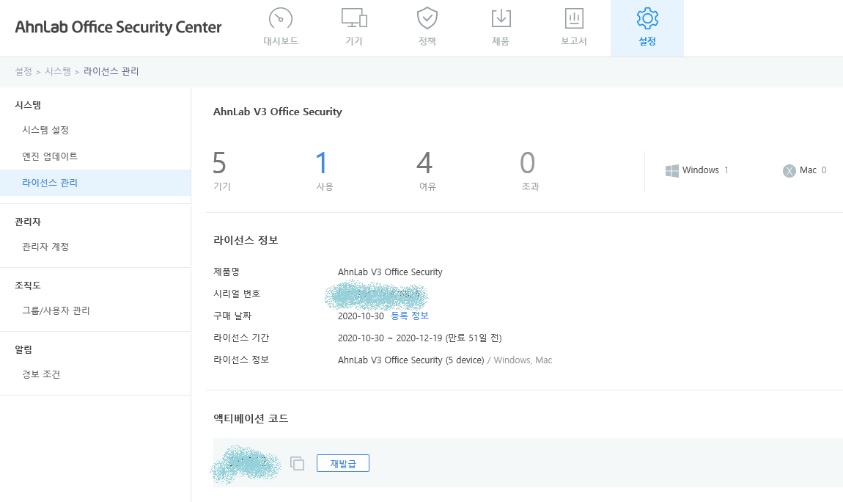Go to 그룹/사용자 관리 page

pos(56,311)
